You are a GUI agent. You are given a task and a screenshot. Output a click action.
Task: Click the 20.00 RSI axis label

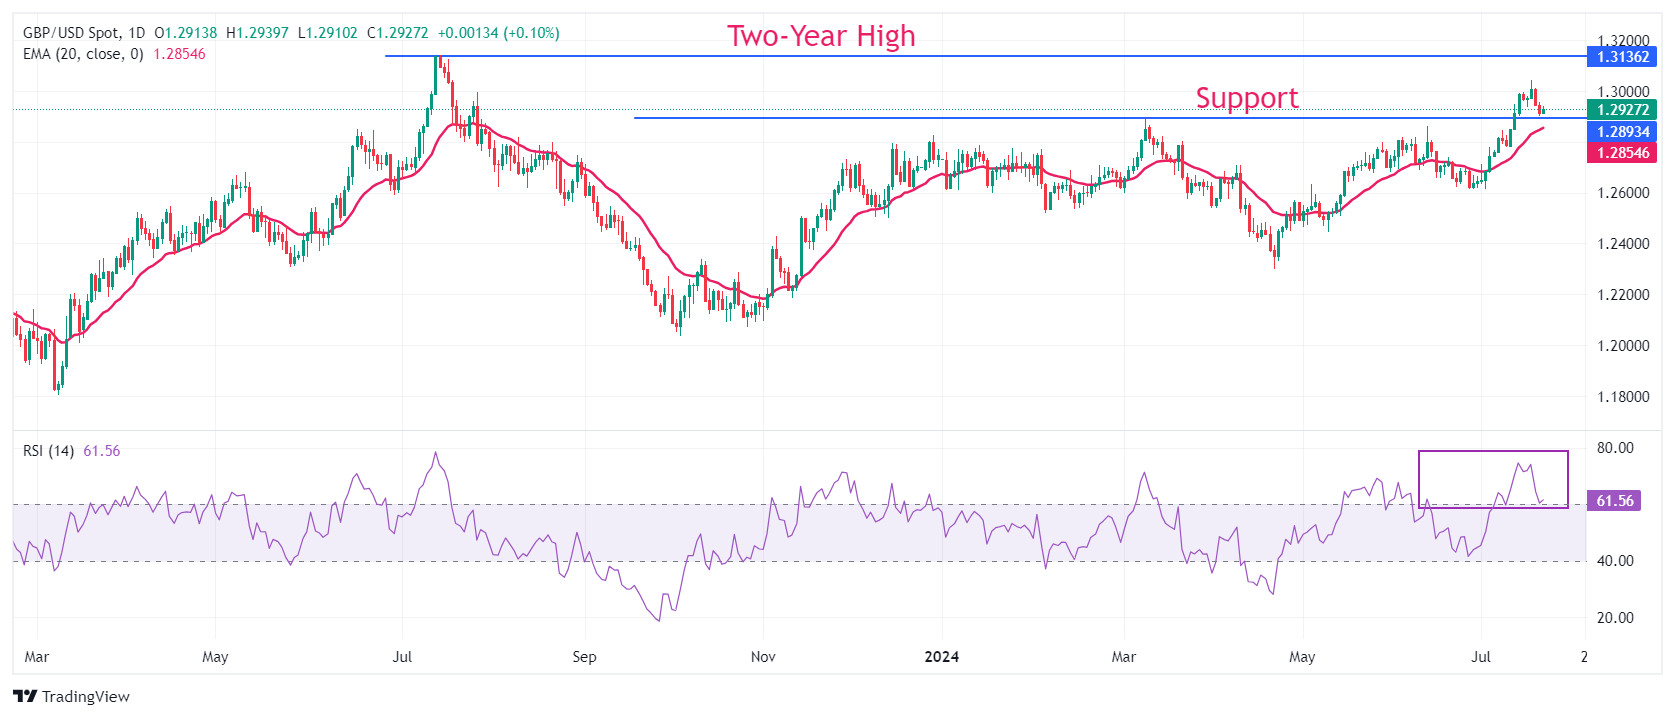pos(1615,618)
